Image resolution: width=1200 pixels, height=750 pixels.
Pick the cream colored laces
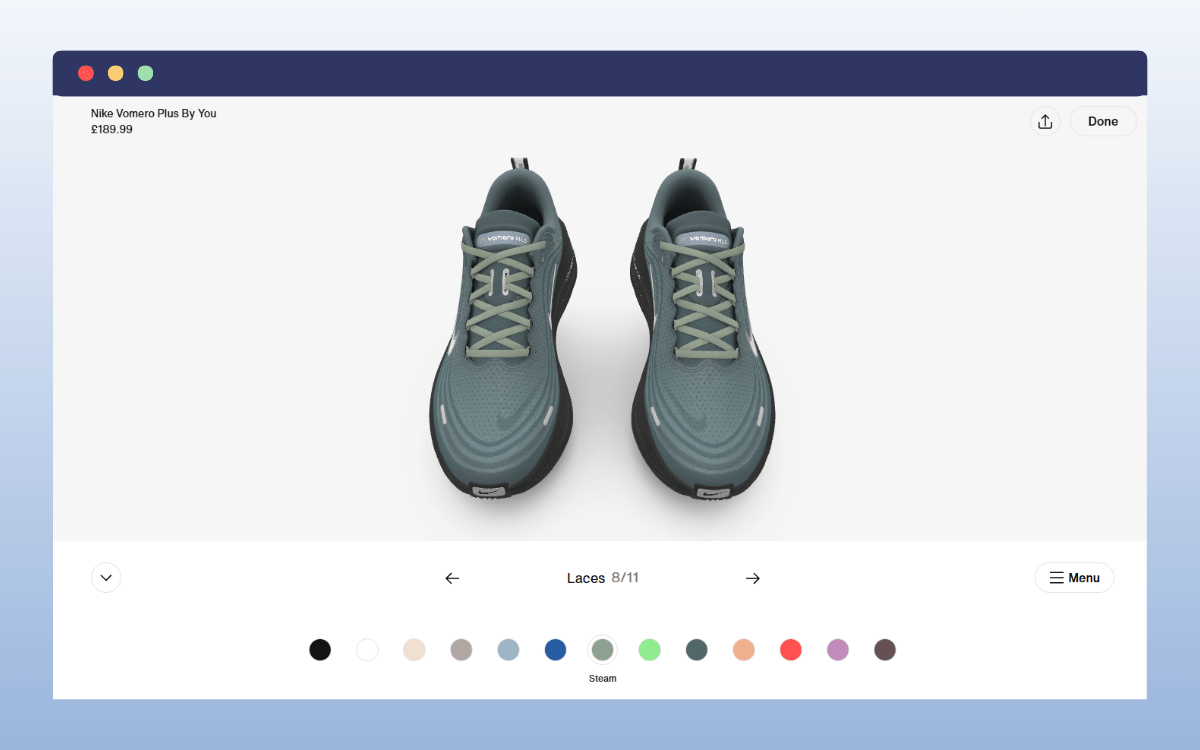pyautogui.click(x=414, y=649)
